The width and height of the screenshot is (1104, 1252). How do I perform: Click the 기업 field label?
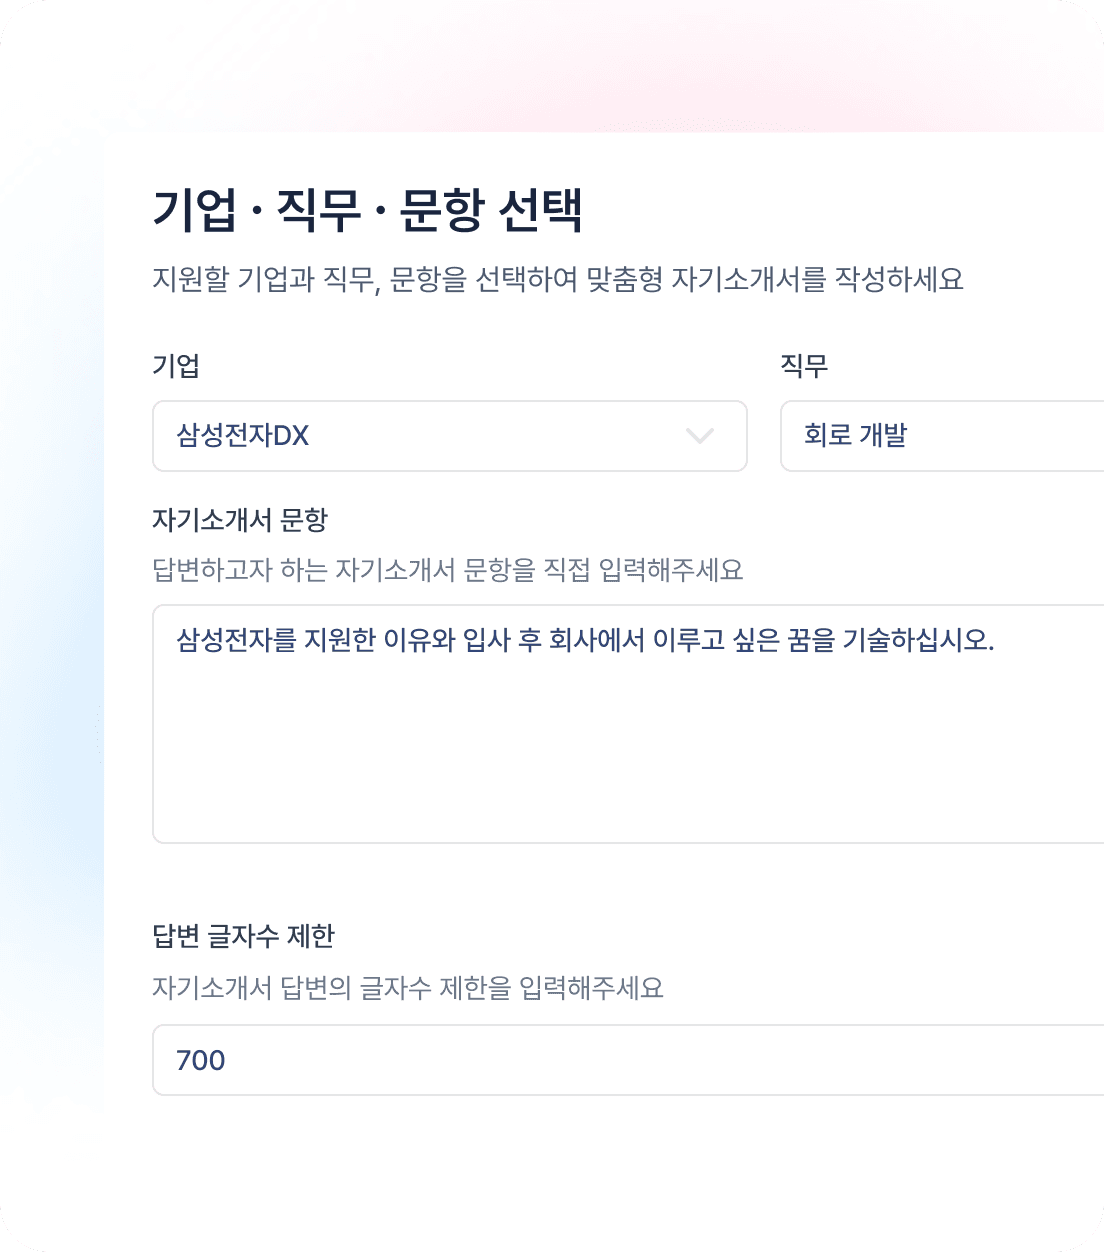coord(176,366)
